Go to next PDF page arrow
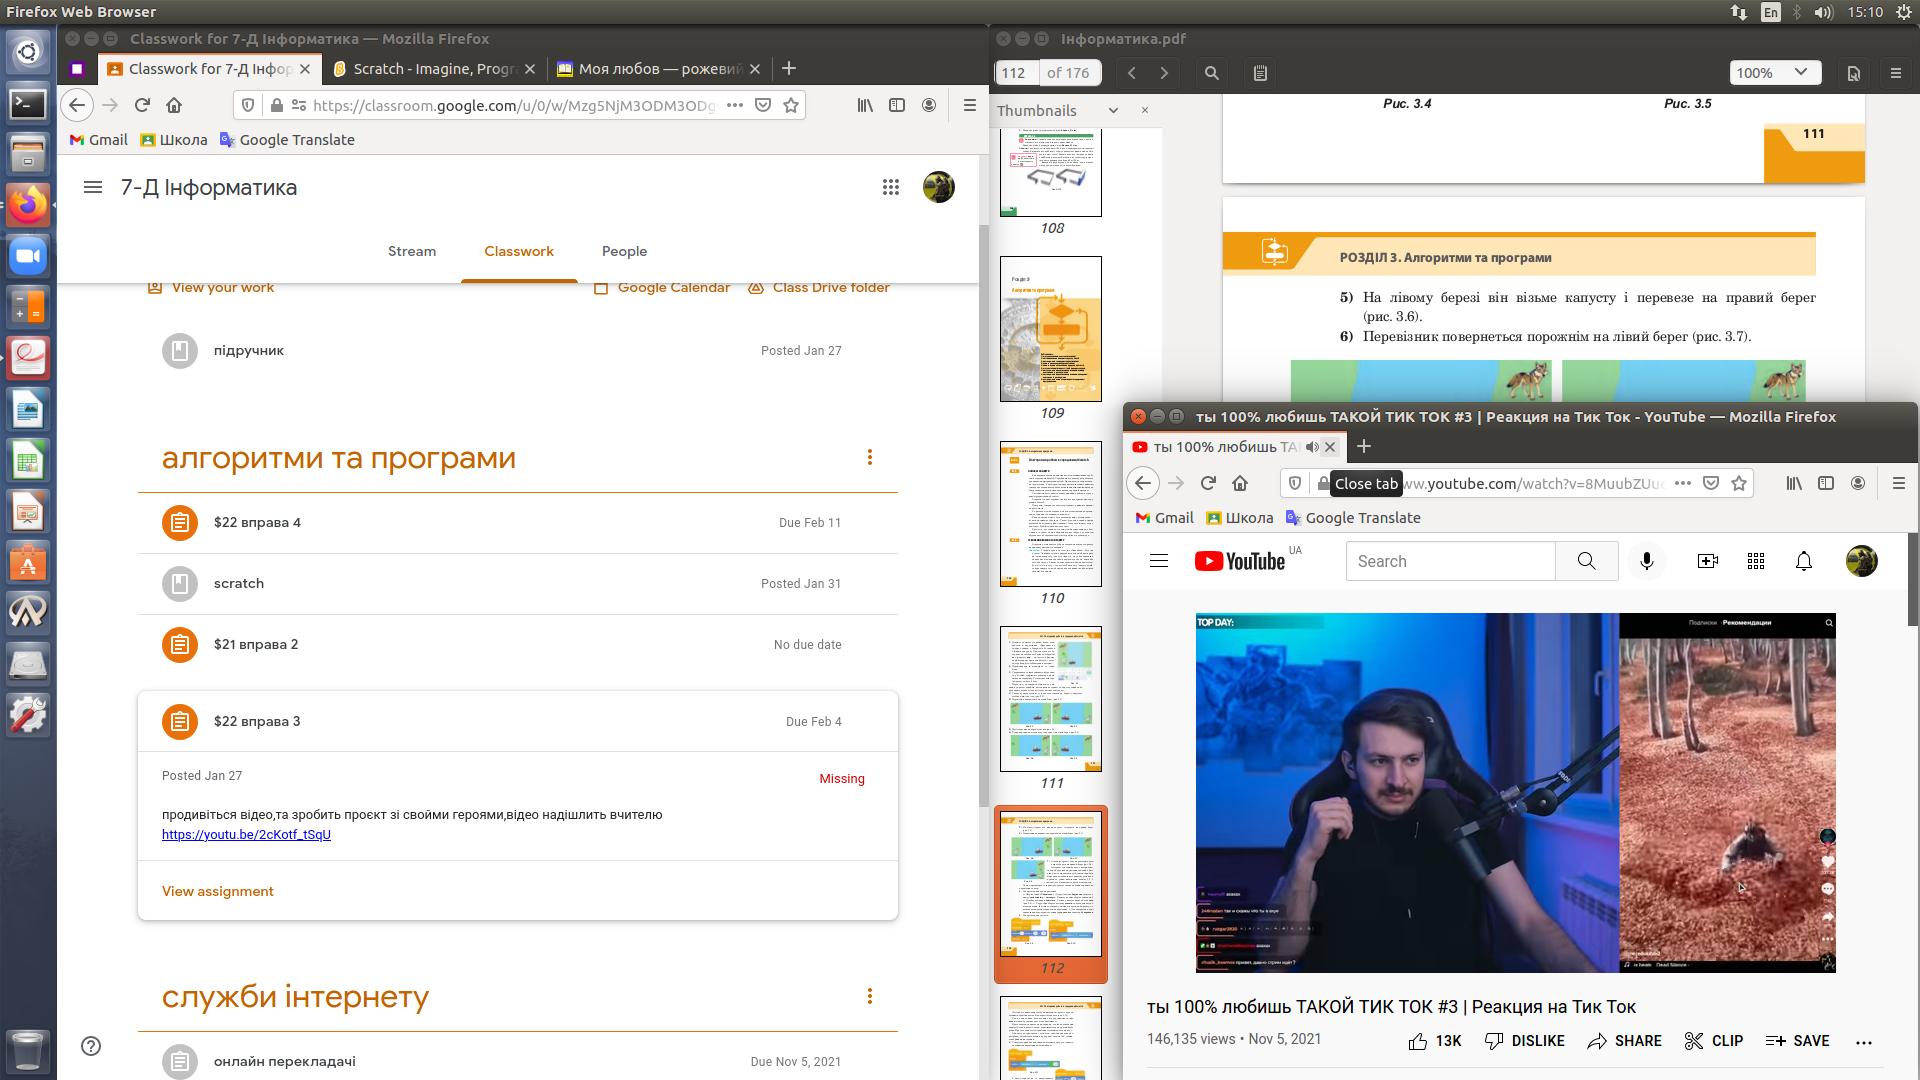1920x1080 pixels. (x=1164, y=73)
